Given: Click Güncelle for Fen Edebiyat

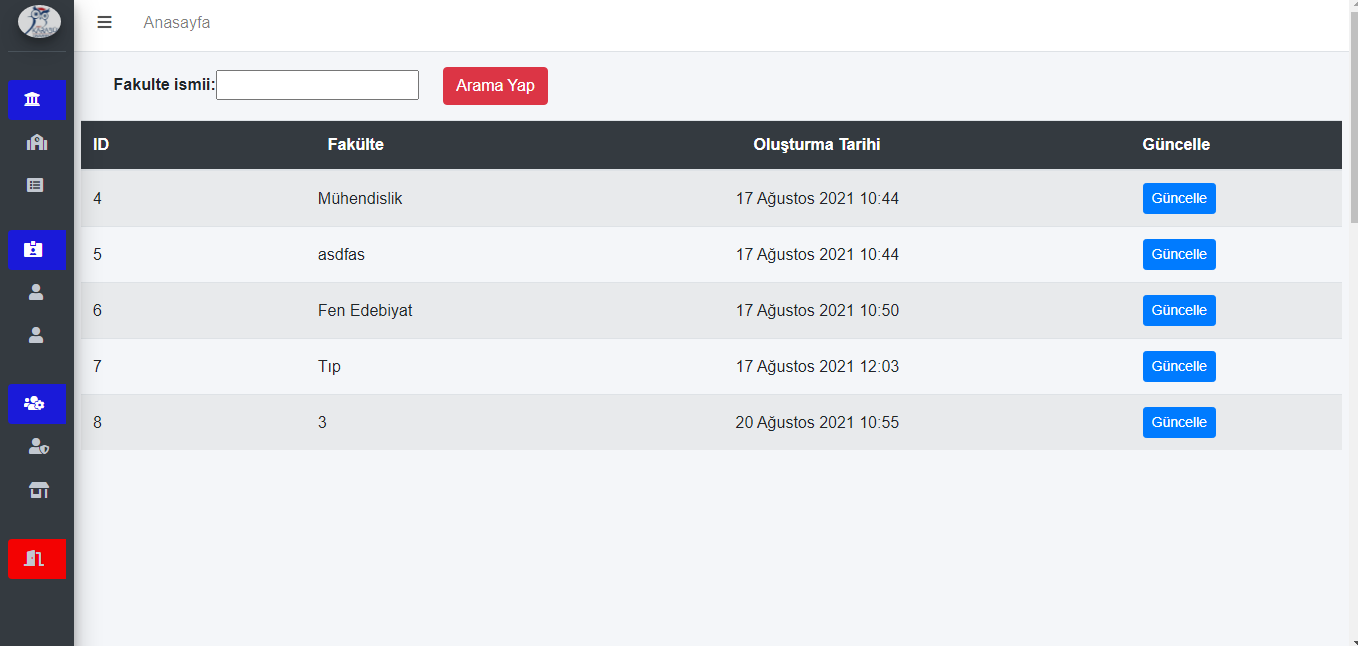Looking at the screenshot, I should point(1179,310).
